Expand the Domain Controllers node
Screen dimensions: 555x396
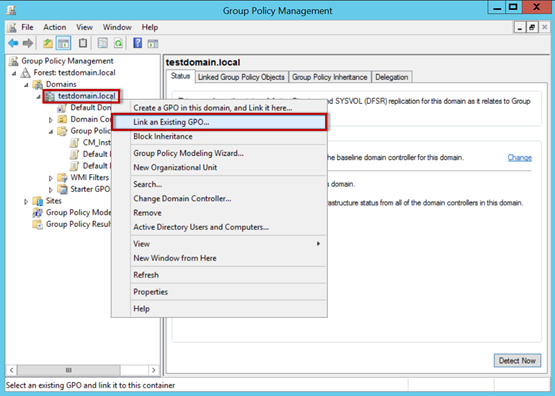(51, 120)
